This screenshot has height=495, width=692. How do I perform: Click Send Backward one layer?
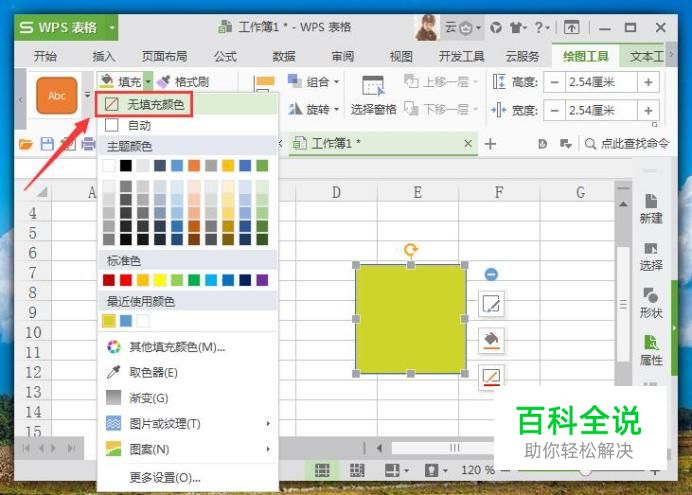click(440, 109)
